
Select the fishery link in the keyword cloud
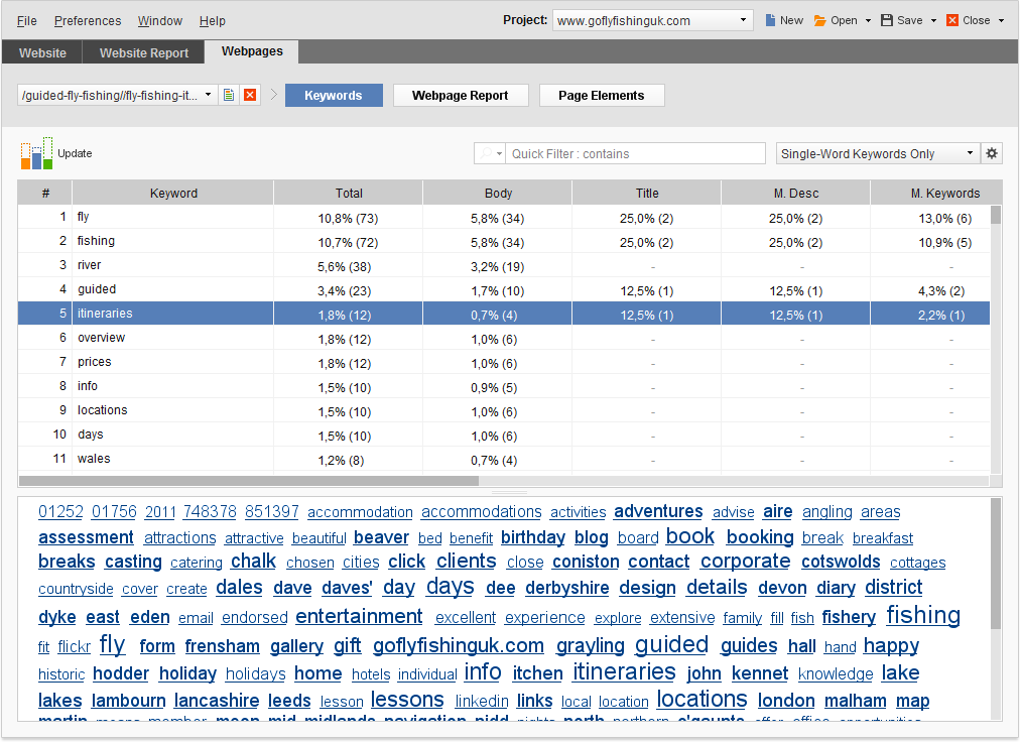(848, 617)
